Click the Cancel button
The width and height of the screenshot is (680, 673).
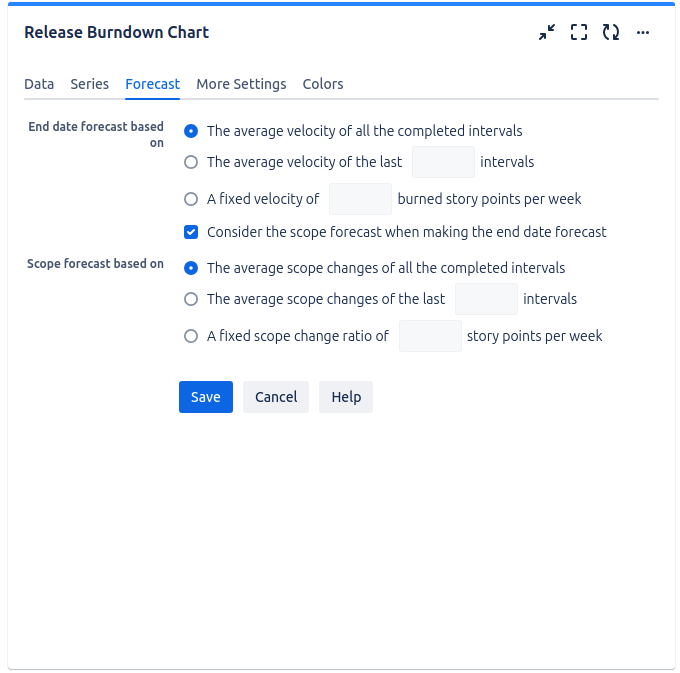point(276,397)
